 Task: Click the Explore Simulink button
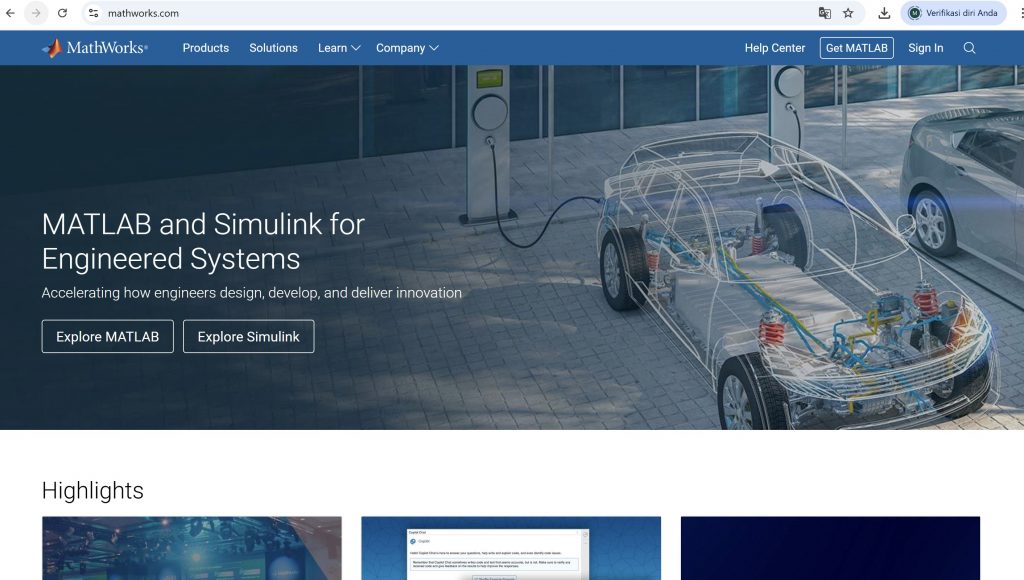(x=248, y=336)
